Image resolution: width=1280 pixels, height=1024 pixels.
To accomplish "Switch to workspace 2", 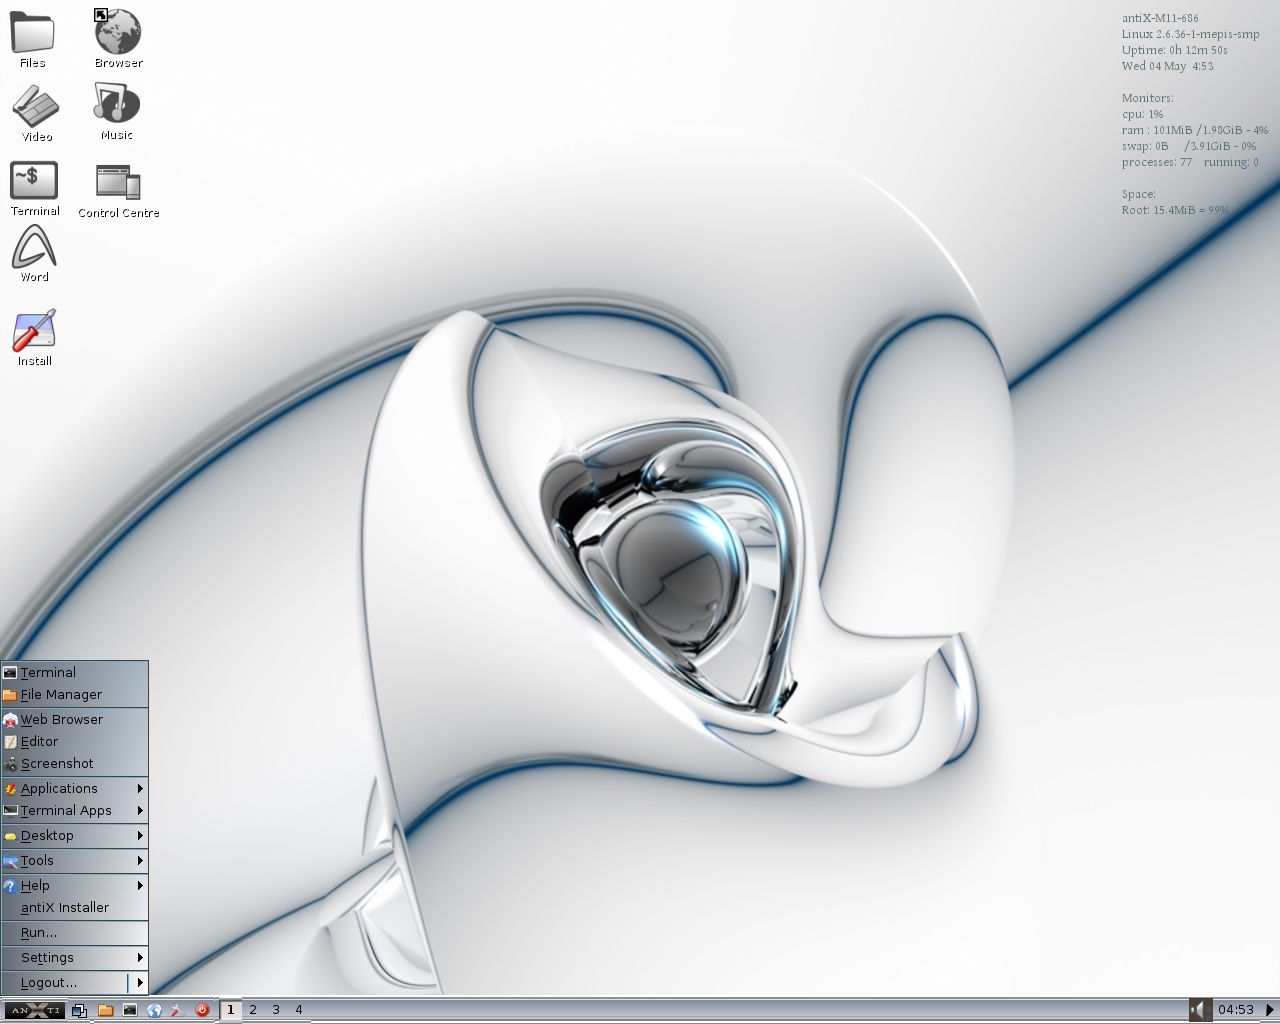I will pos(253,1010).
